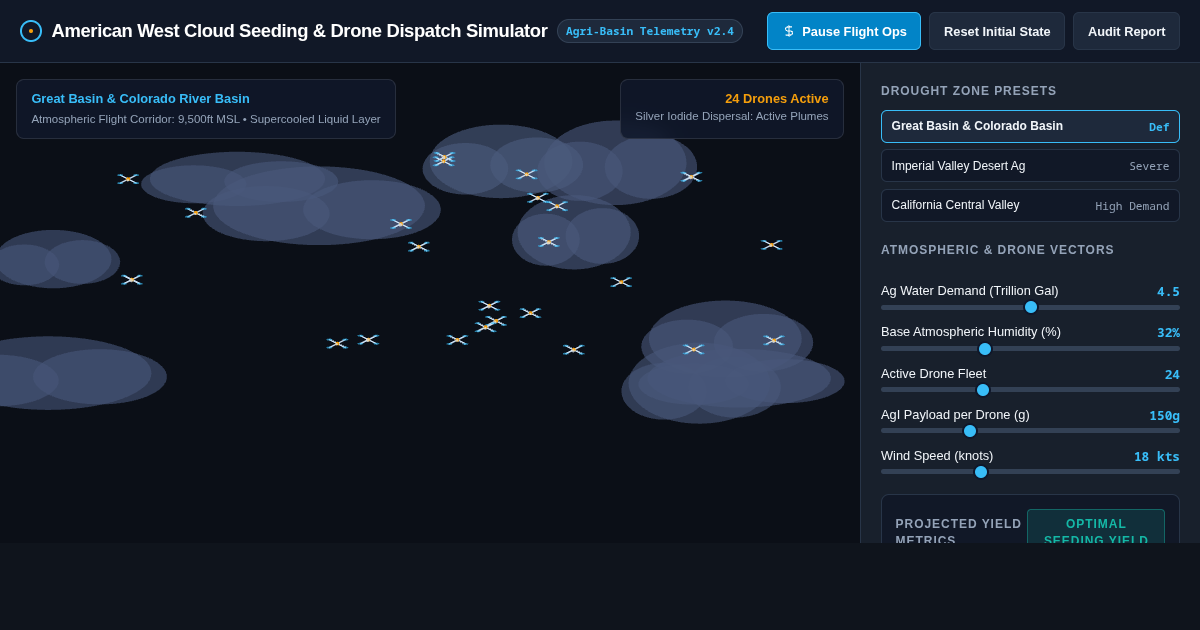Screen dimensions: 1200x630
Task: Adjust the Wind Speed knots slider
Action: click(1030, 472)
